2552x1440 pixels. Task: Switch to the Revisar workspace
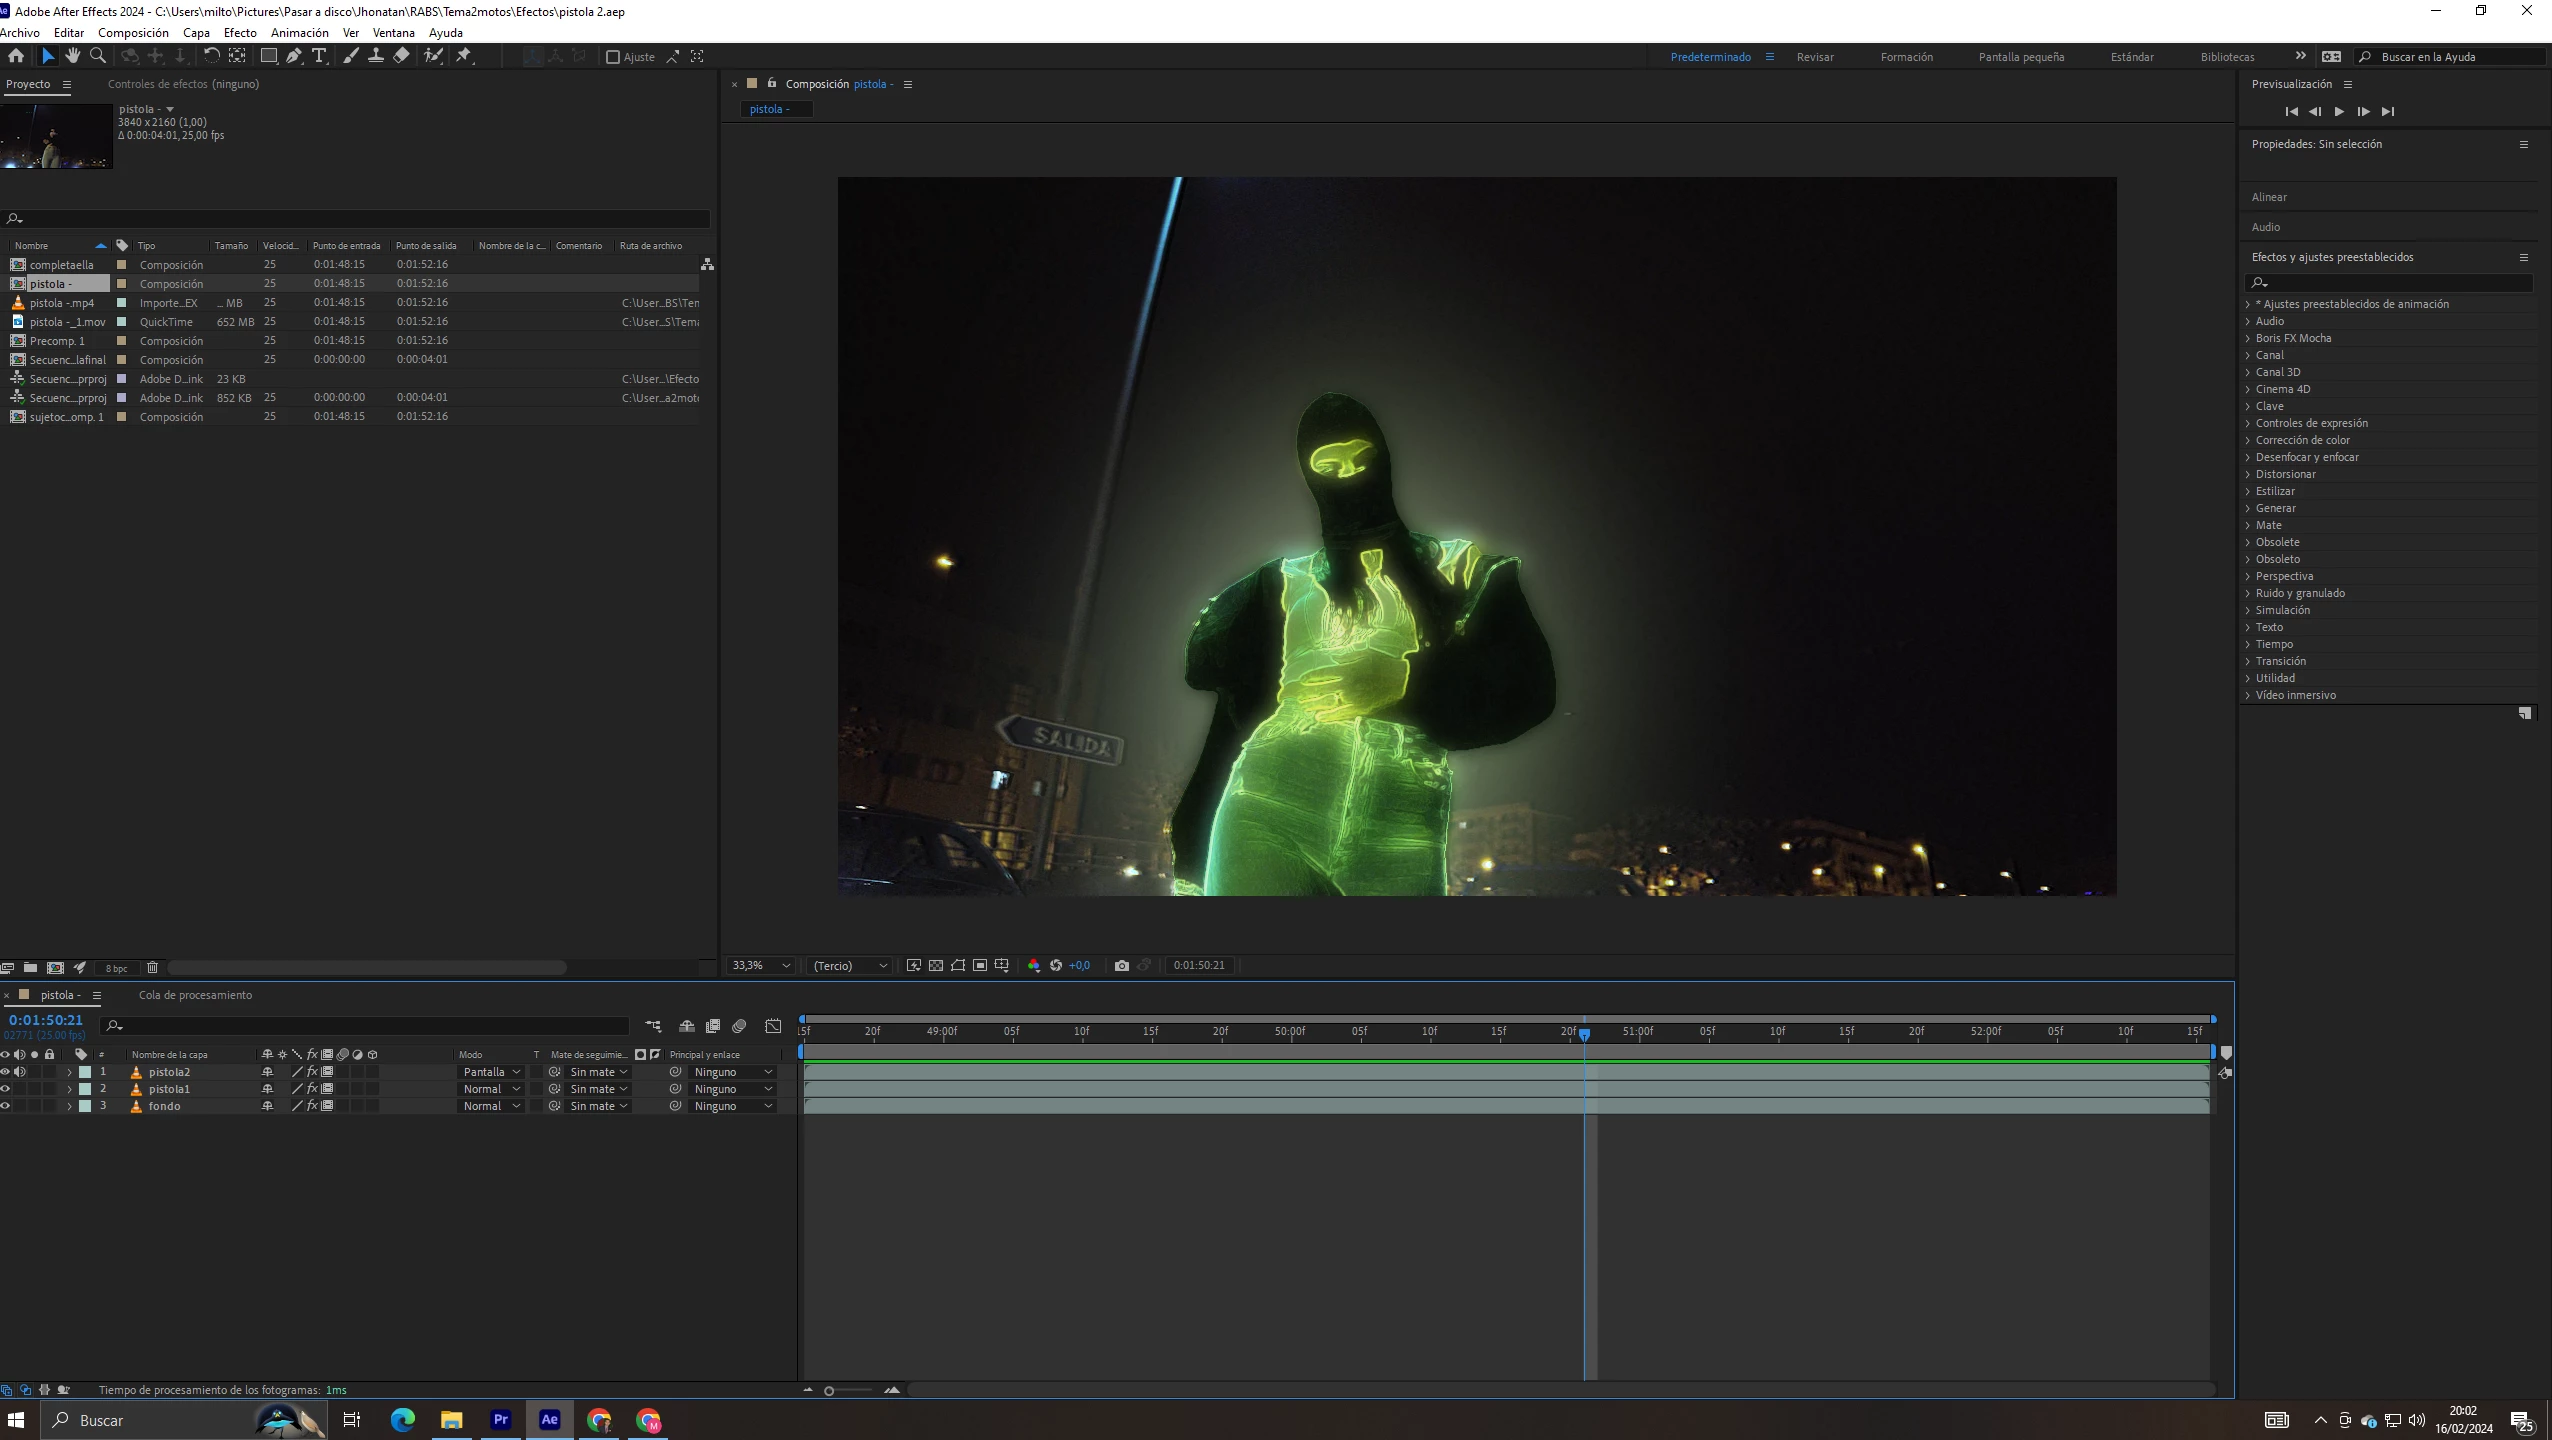tap(1814, 57)
